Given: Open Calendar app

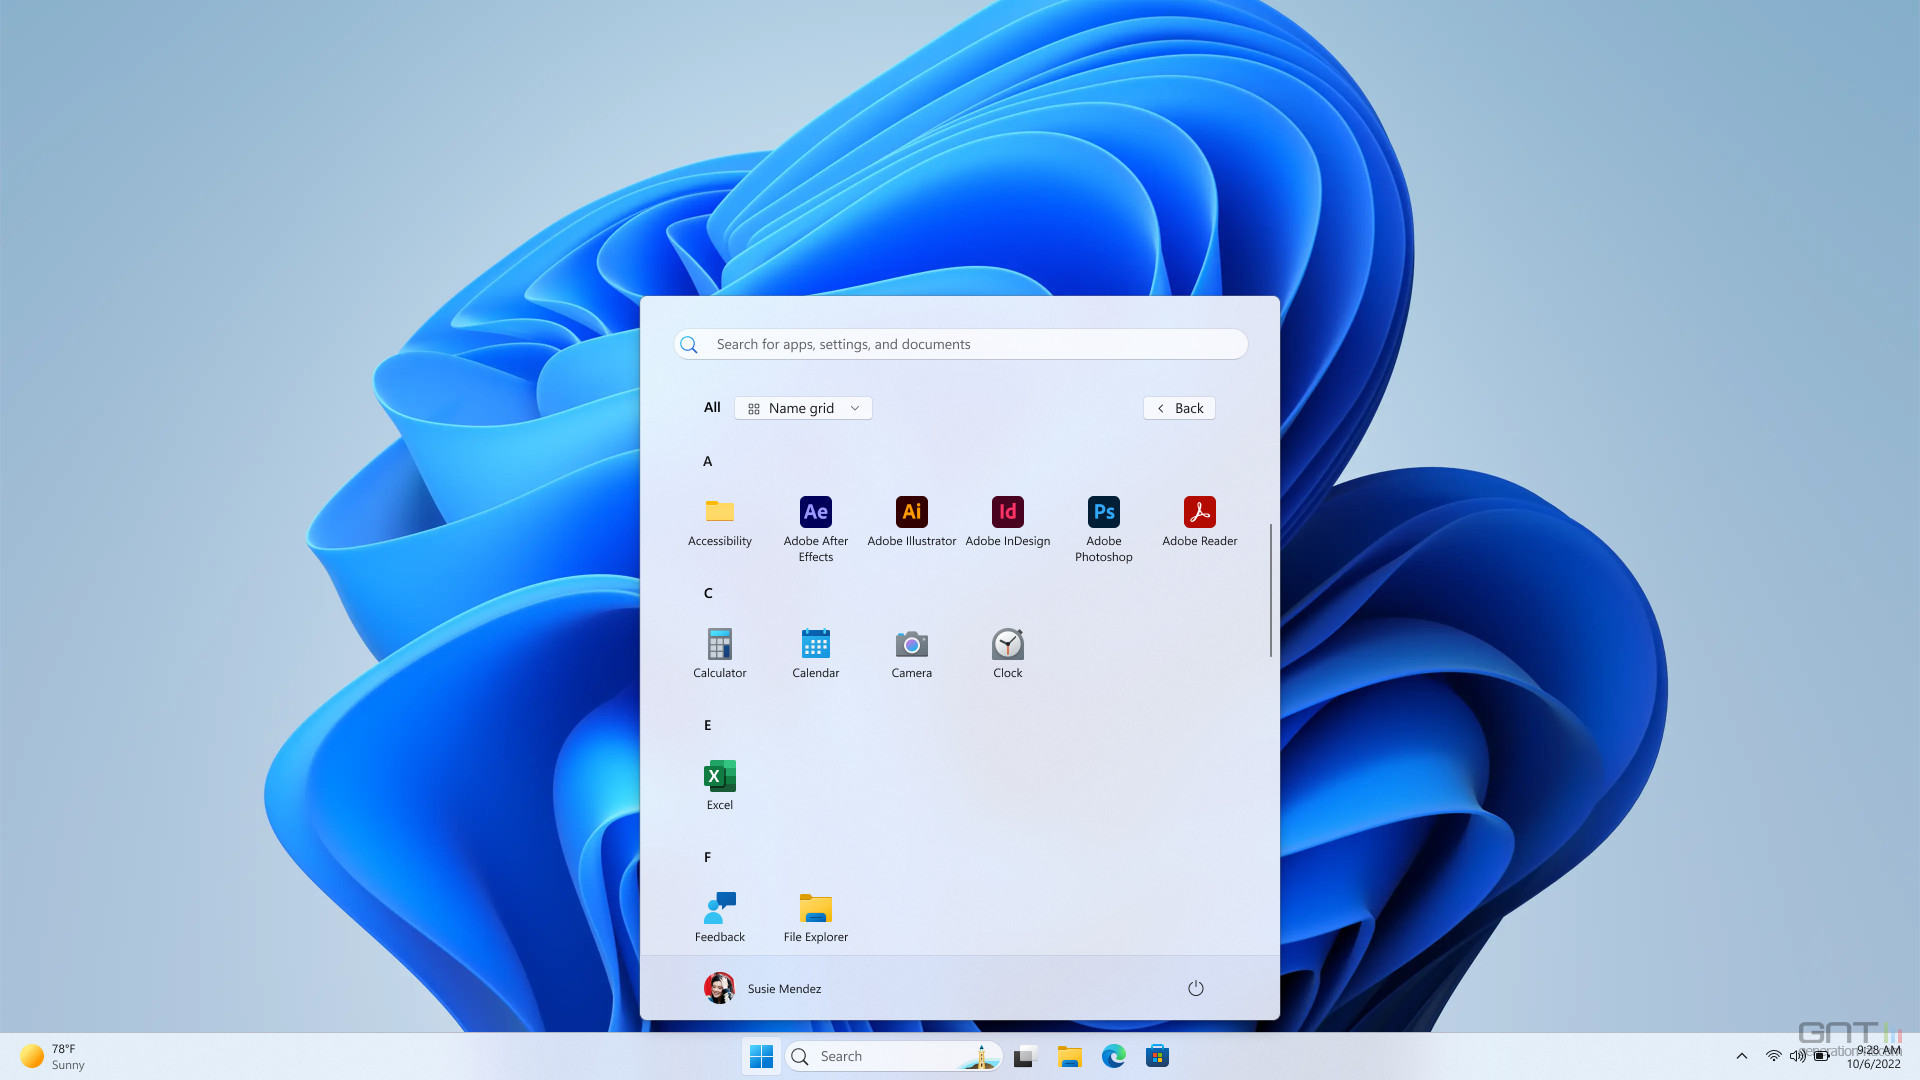Looking at the screenshot, I should pos(815,644).
